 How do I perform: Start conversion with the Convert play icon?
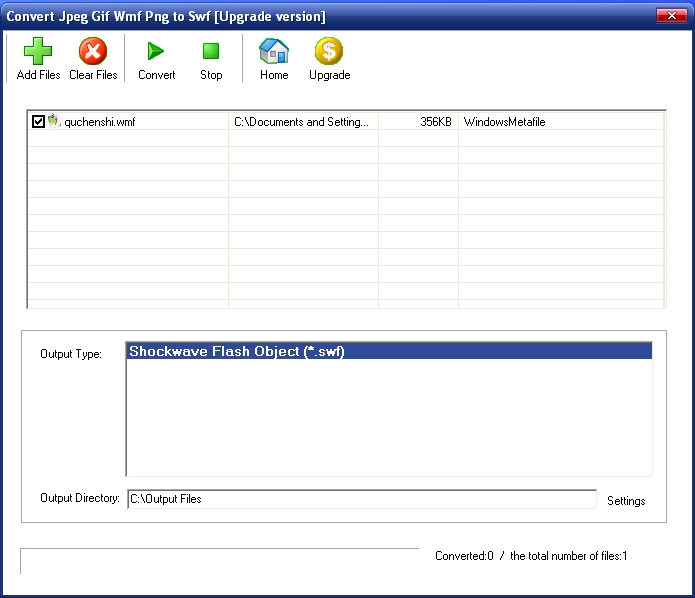coord(156,51)
